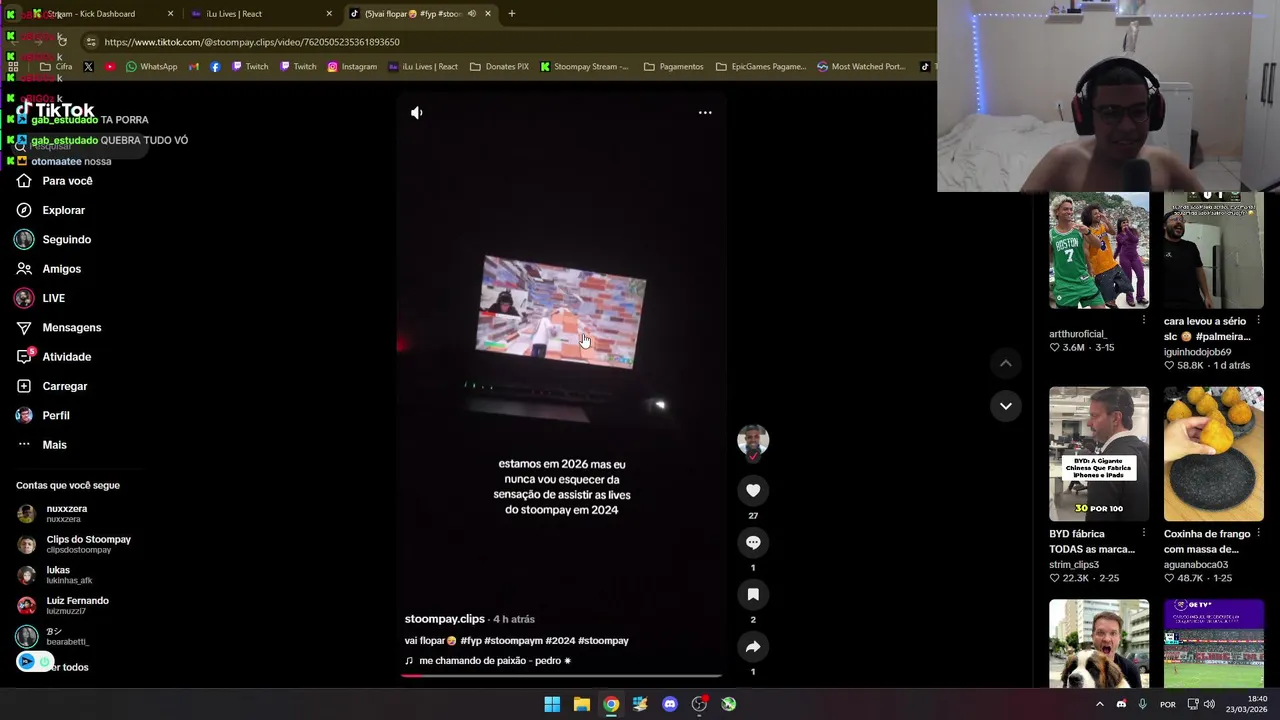The height and width of the screenshot is (720, 1280).
Task: Click the #2024 hashtag
Action: (559, 641)
